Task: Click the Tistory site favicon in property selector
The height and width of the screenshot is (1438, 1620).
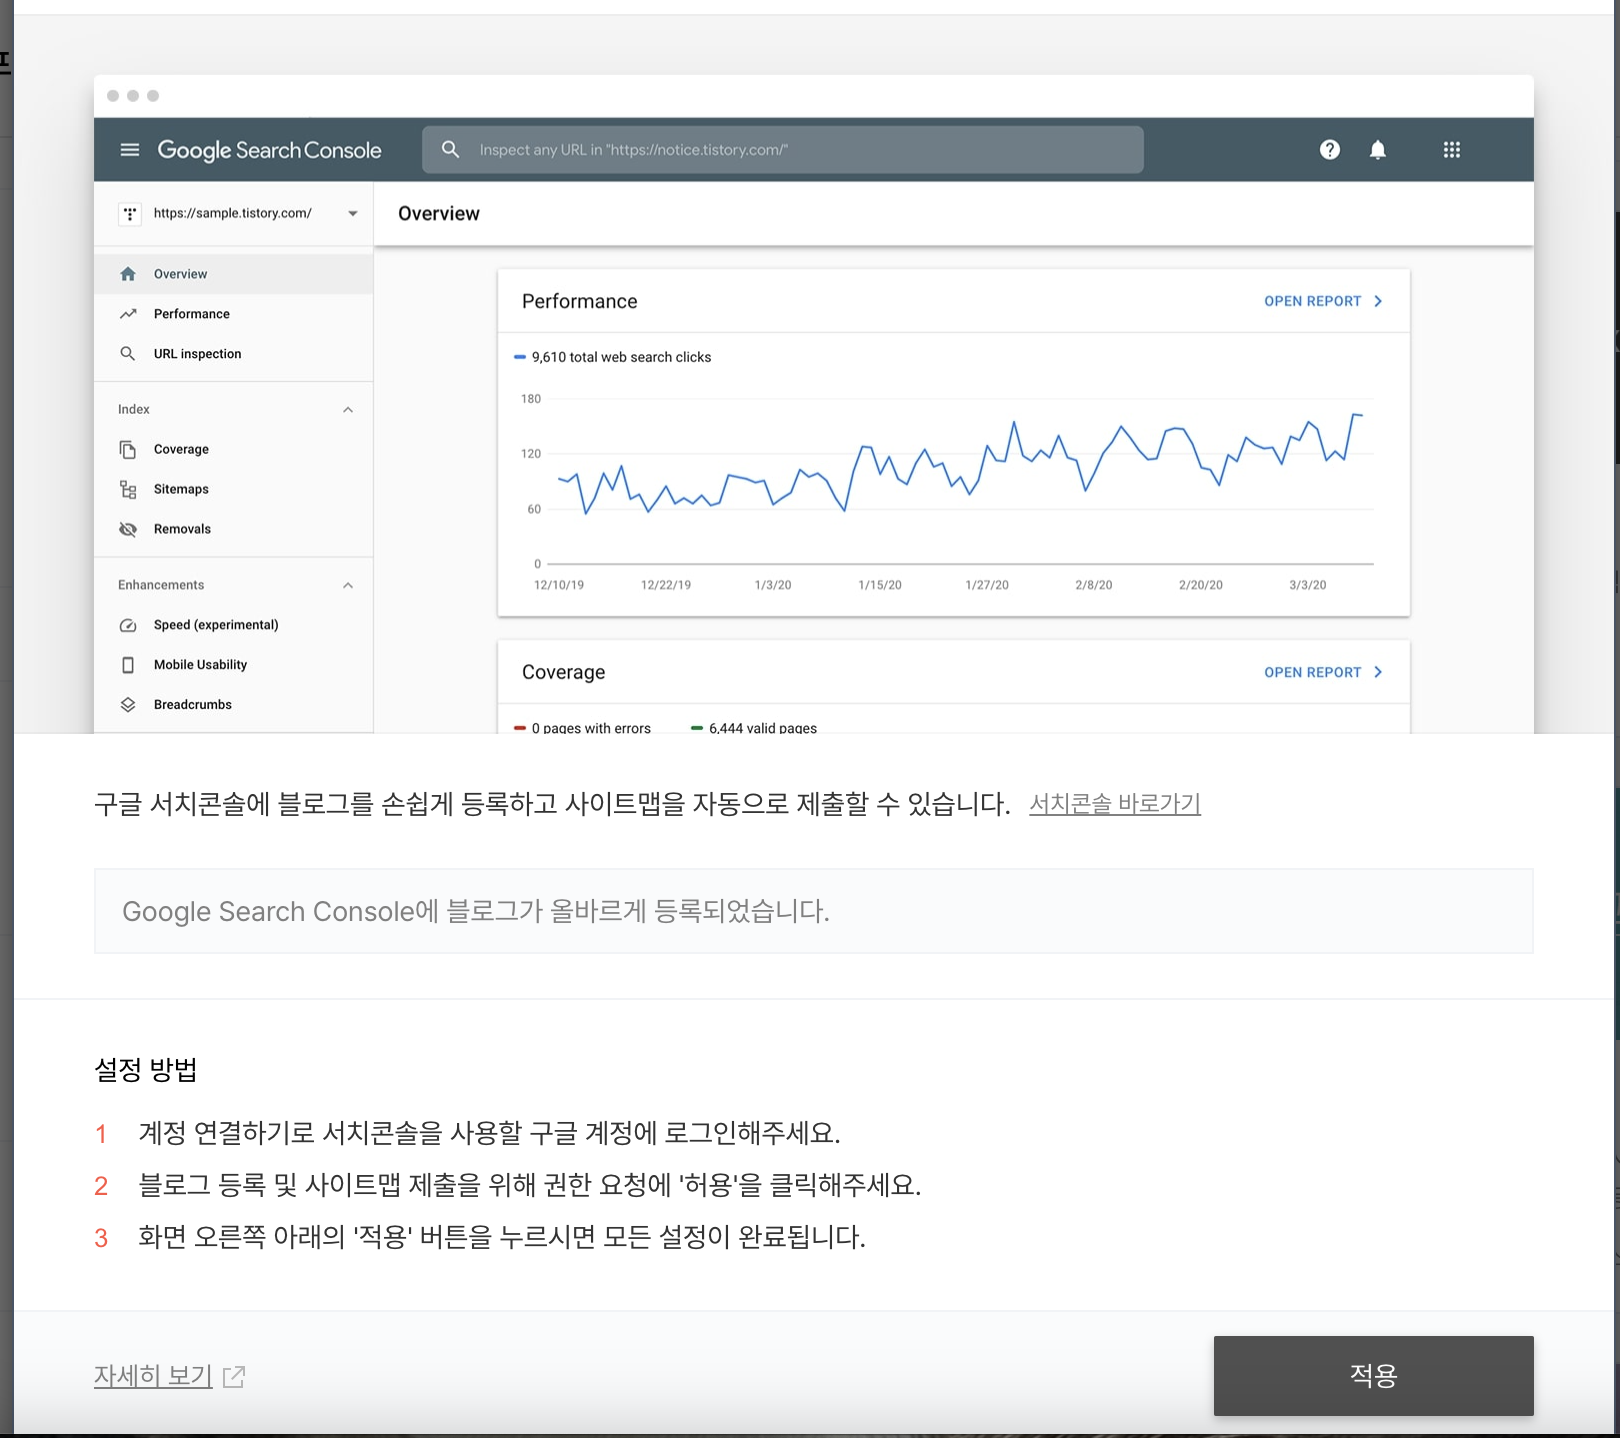Action: point(130,214)
